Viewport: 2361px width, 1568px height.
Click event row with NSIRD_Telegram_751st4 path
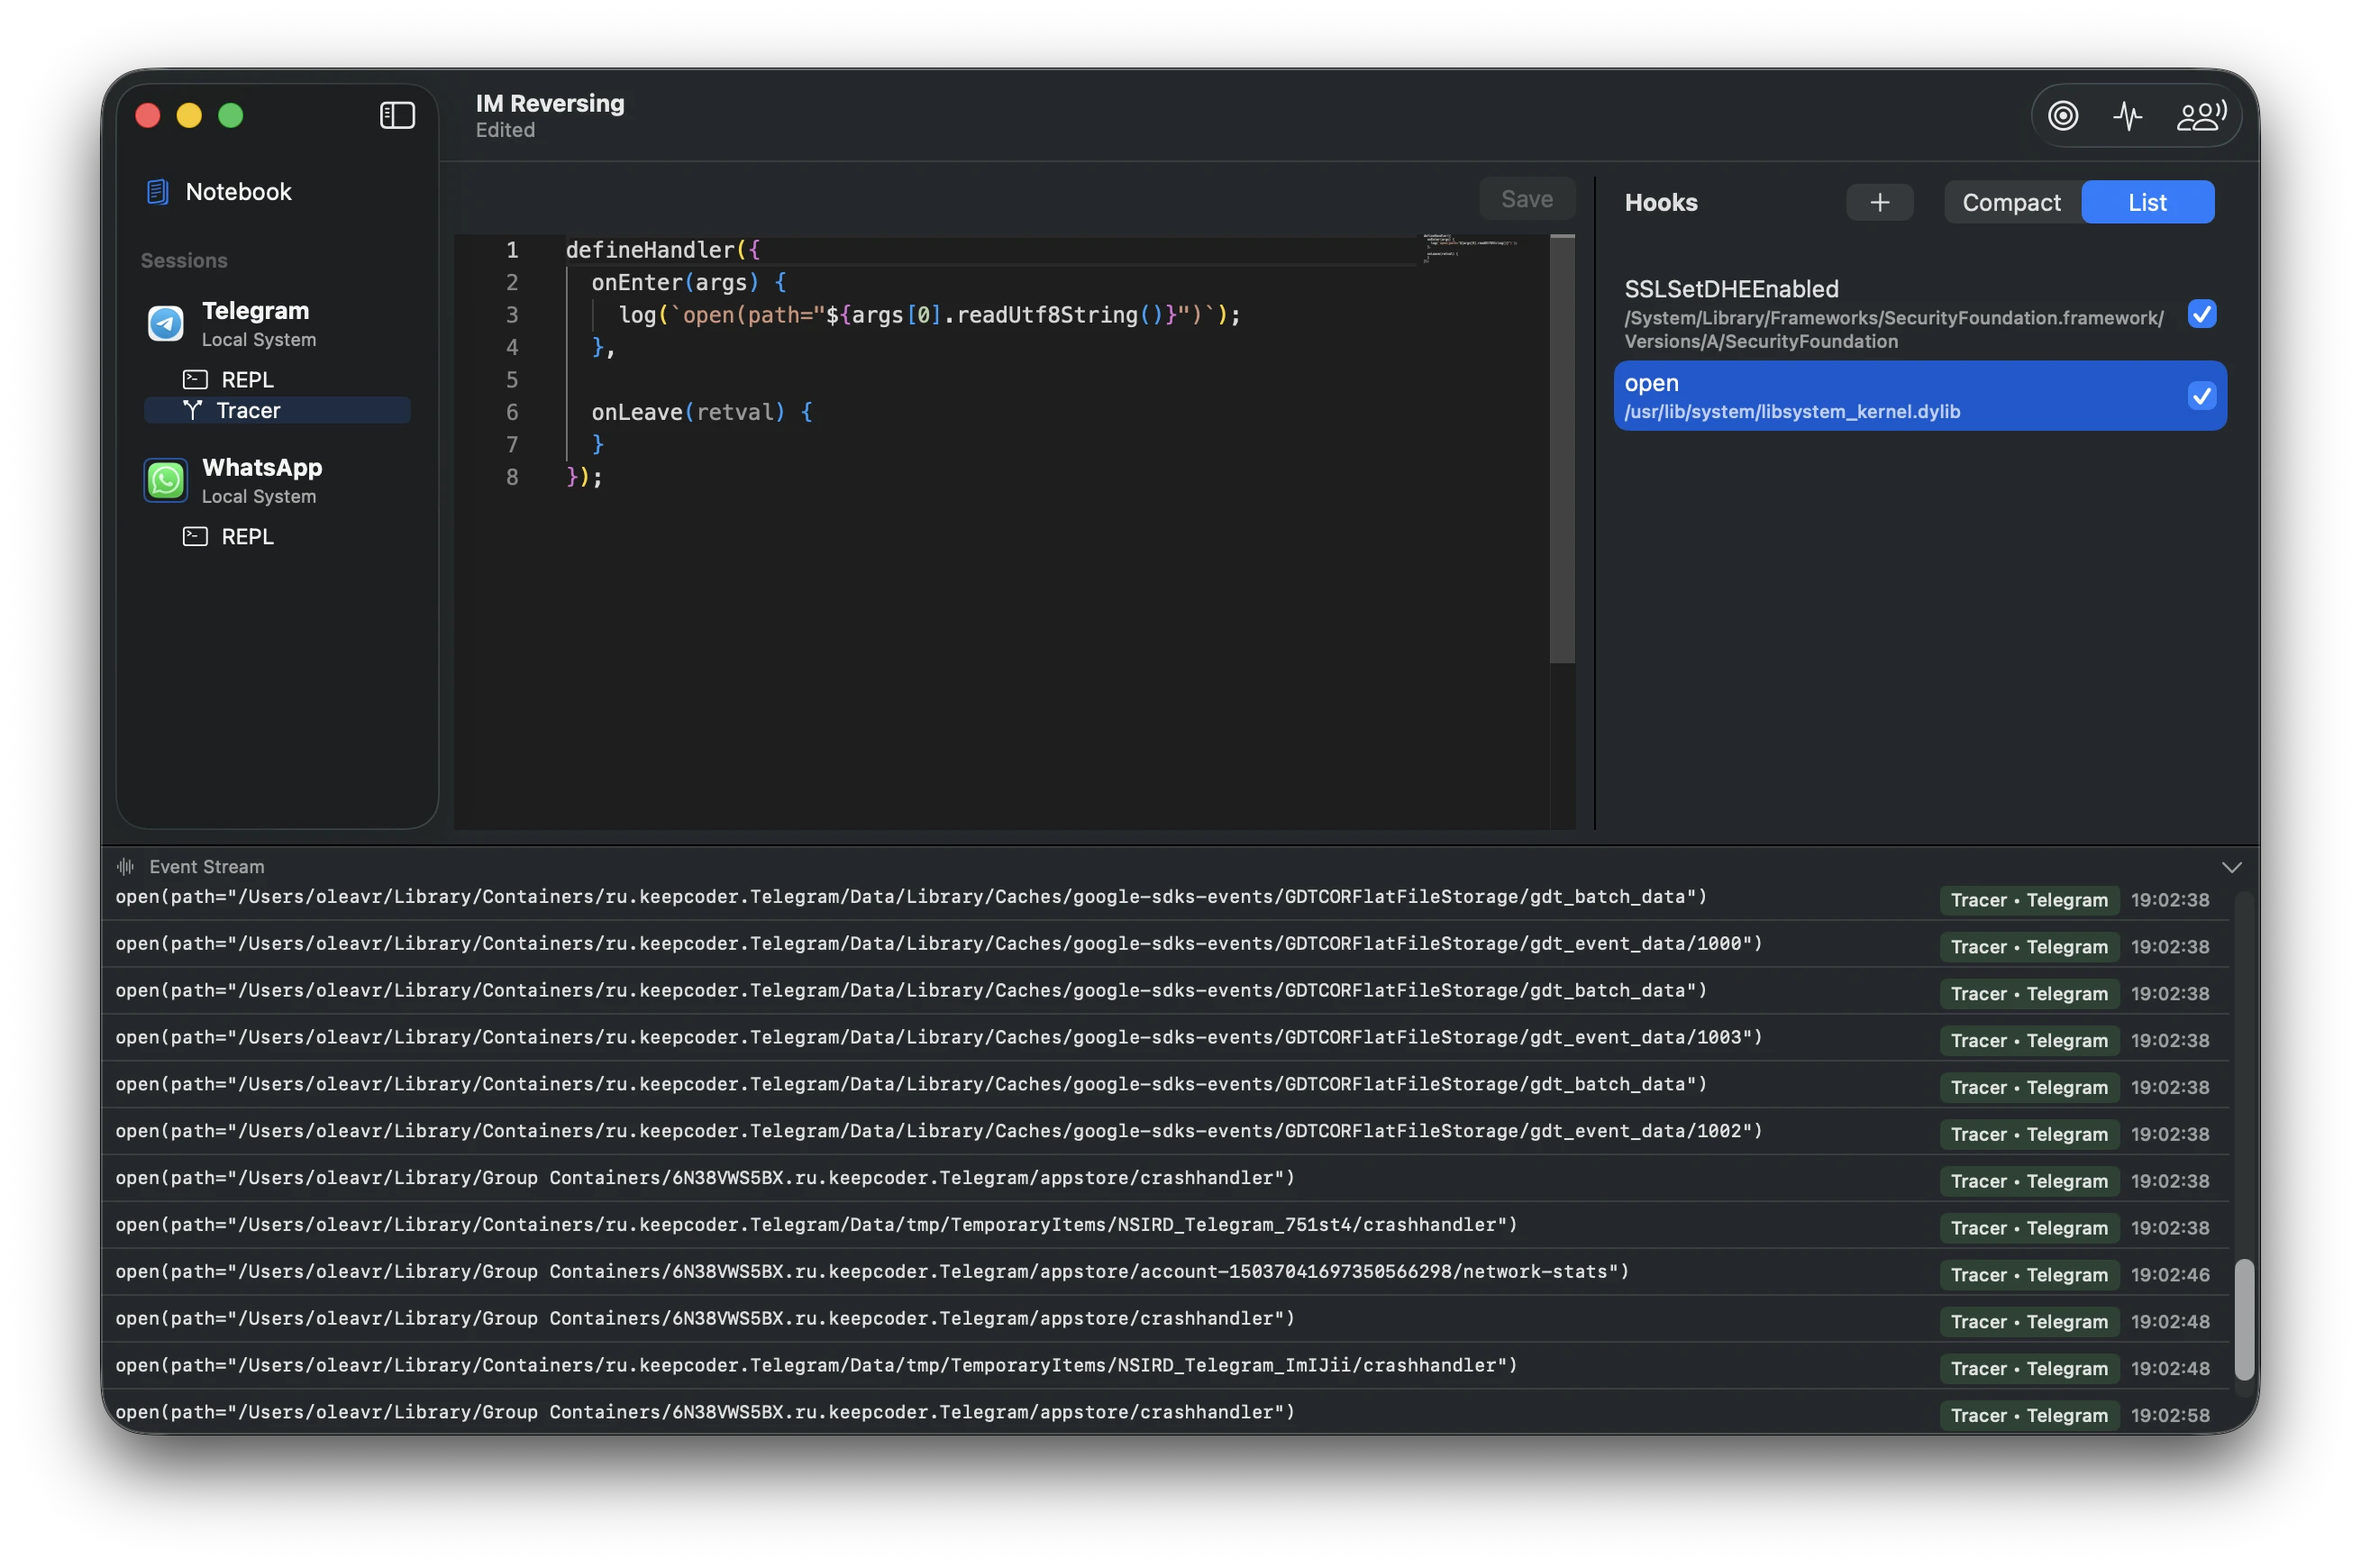coord(1165,1225)
